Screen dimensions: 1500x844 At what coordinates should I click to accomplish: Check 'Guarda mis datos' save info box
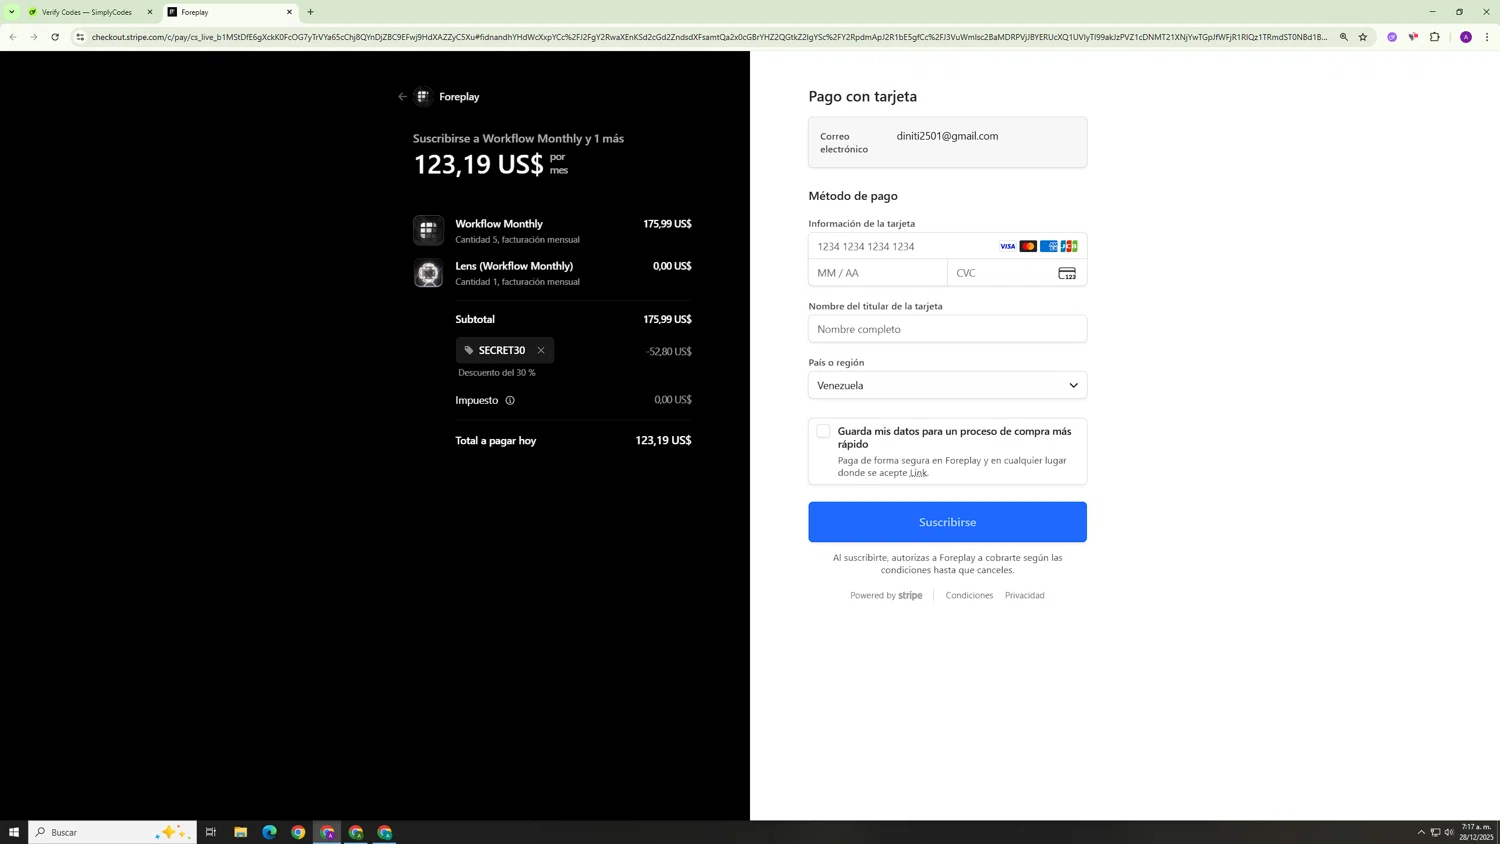[823, 431]
